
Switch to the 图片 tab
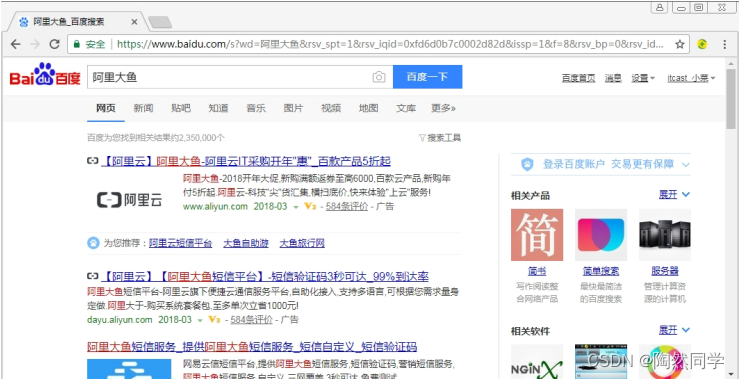point(293,108)
